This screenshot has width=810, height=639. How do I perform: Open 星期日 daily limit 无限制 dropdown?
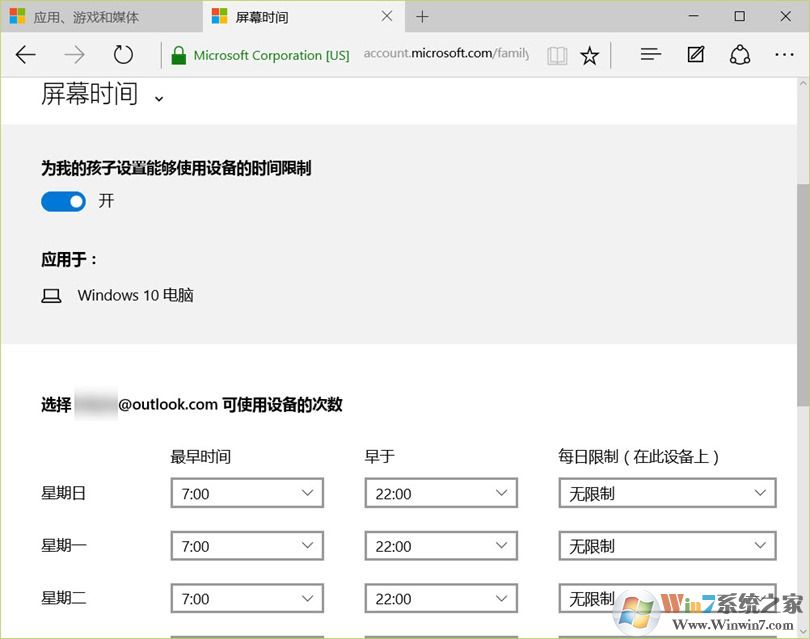pos(667,493)
